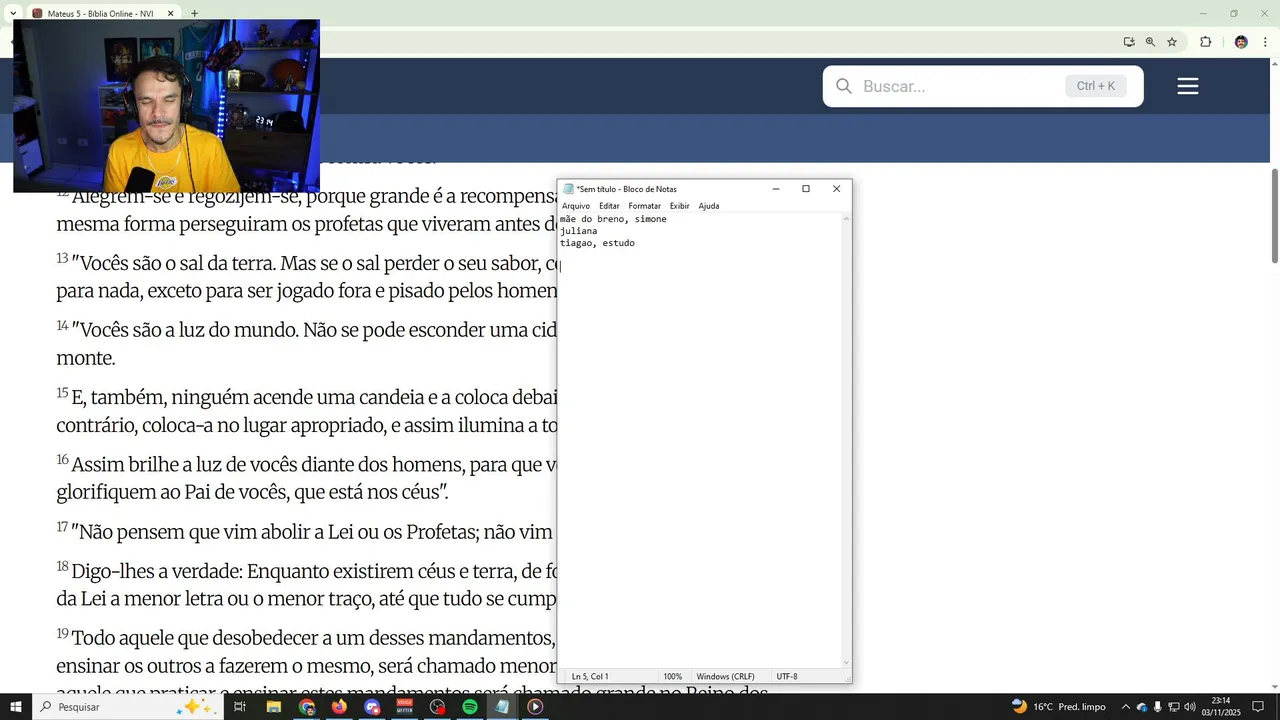Open the Chrome three-dot menu
This screenshot has width=1280, height=720.
1265,42
